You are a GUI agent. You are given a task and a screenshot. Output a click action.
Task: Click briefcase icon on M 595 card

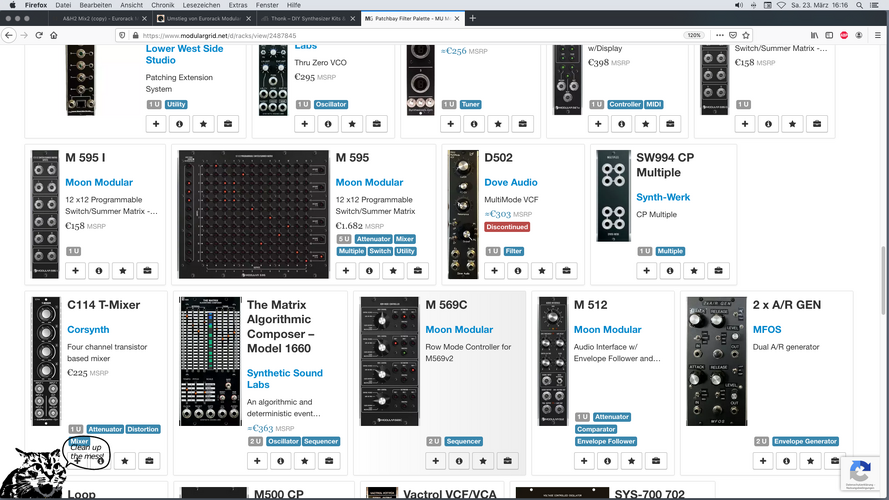tap(417, 271)
